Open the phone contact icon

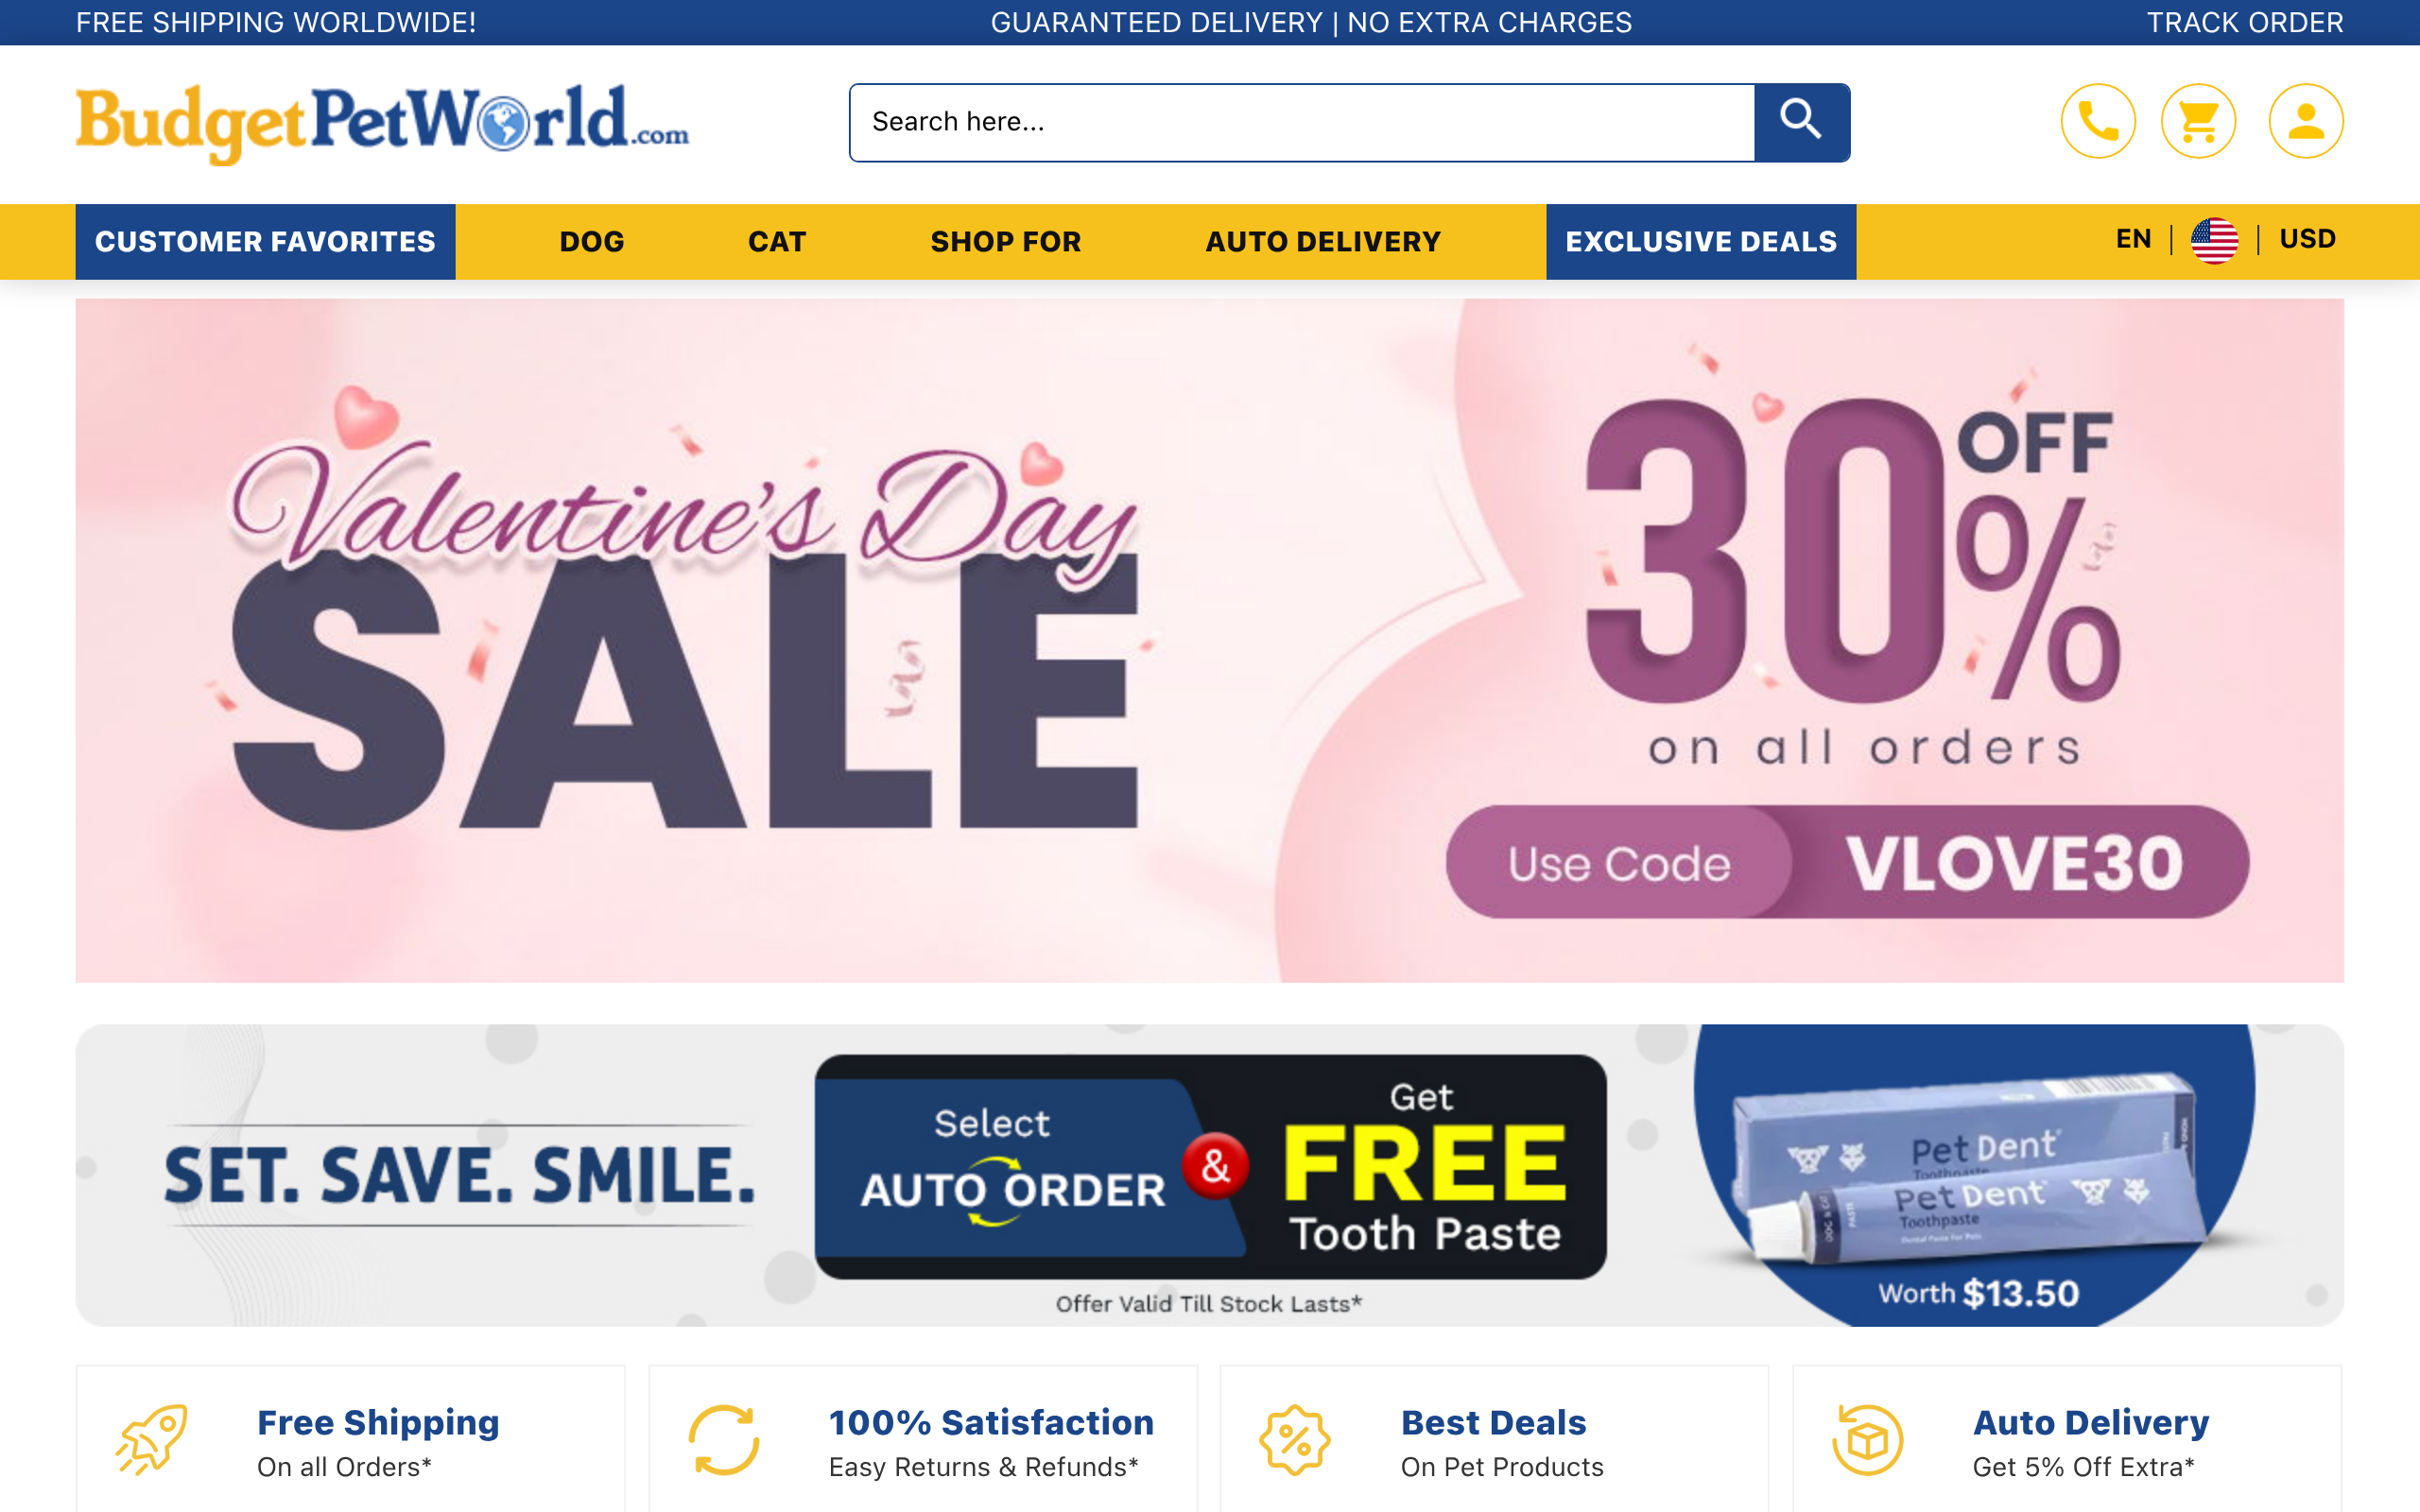pos(2098,121)
